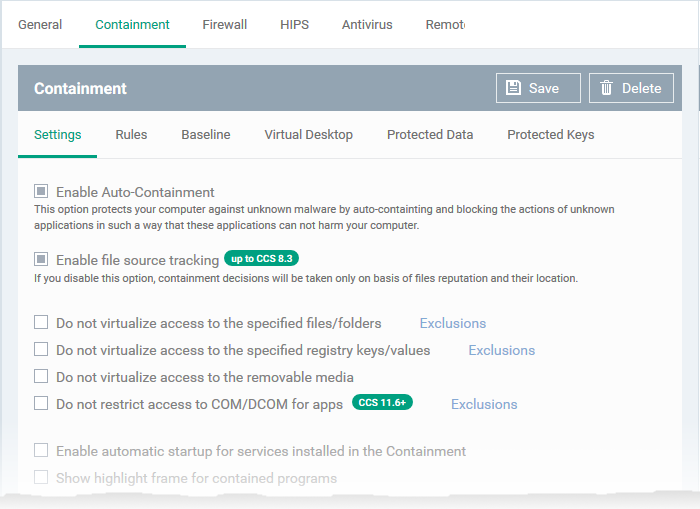Open the HIPS tab

pyautogui.click(x=294, y=25)
